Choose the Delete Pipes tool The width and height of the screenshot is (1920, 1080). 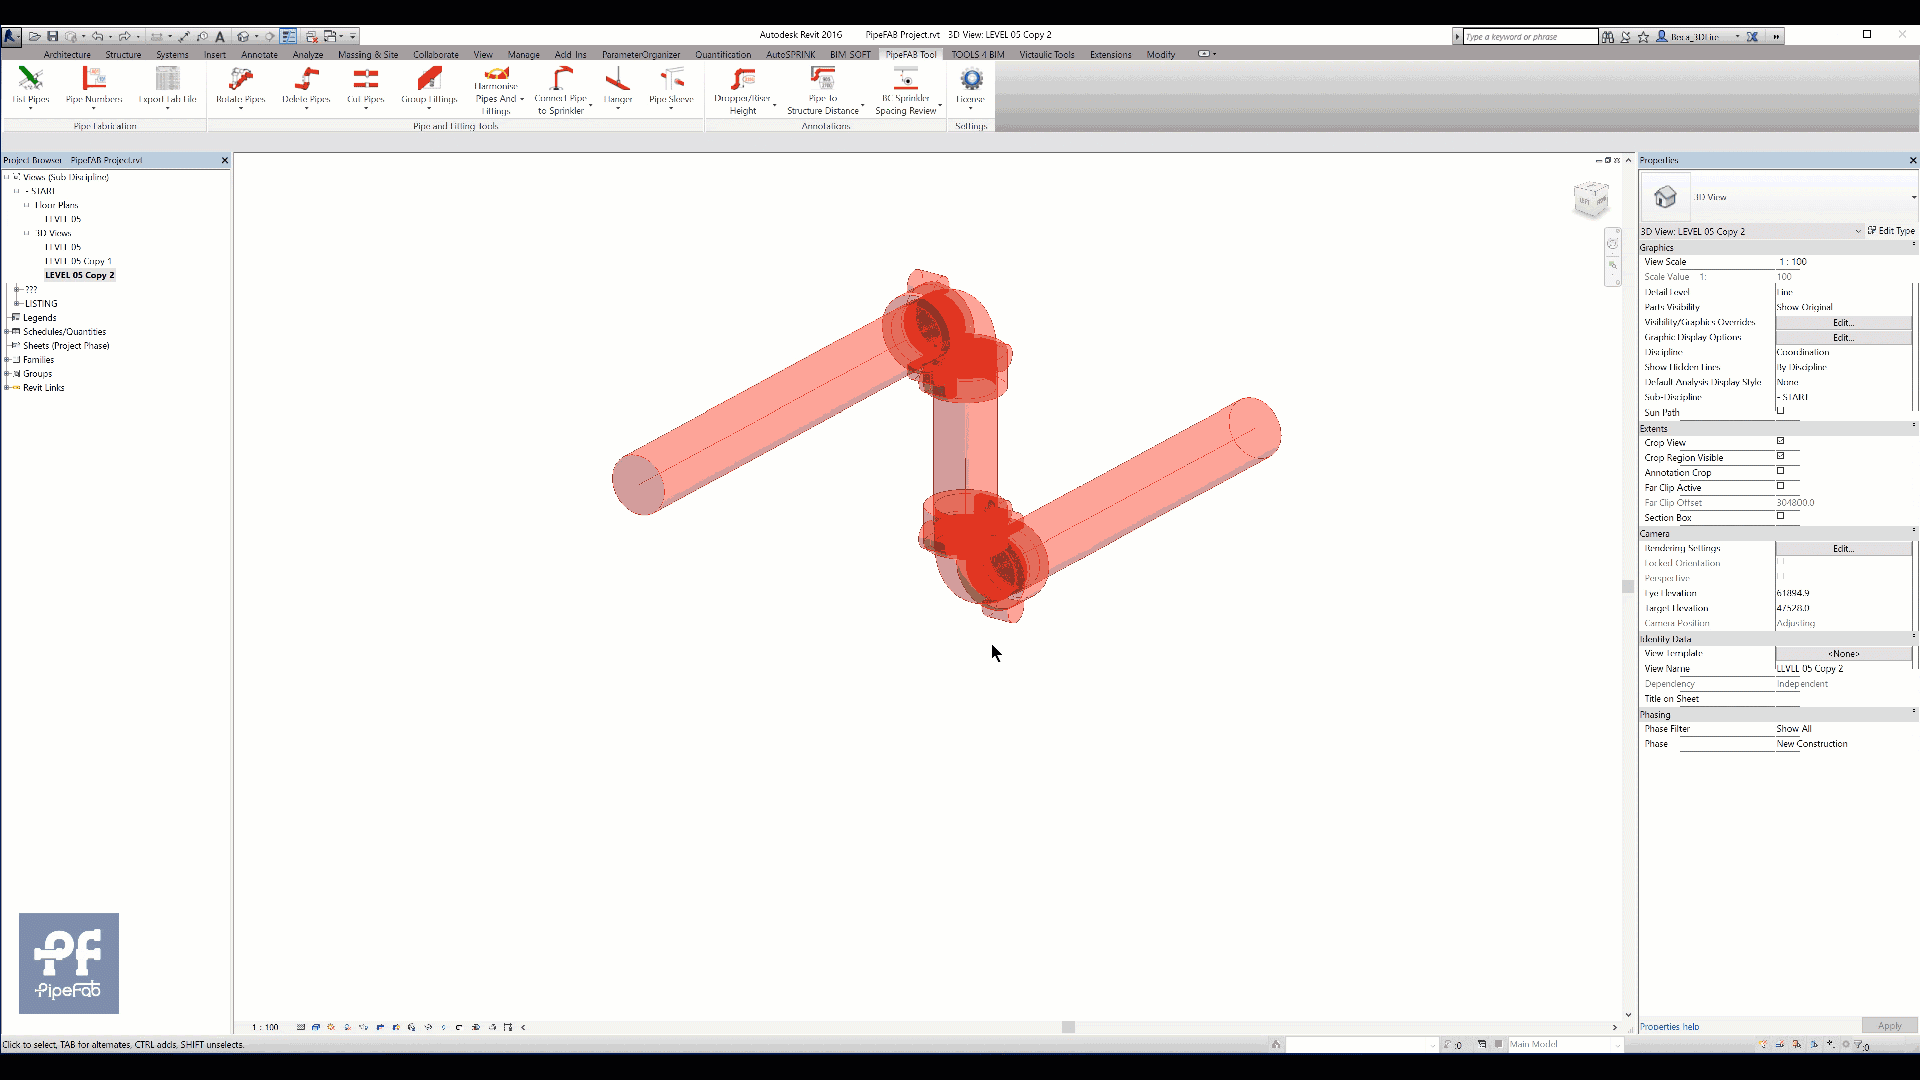[x=306, y=86]
